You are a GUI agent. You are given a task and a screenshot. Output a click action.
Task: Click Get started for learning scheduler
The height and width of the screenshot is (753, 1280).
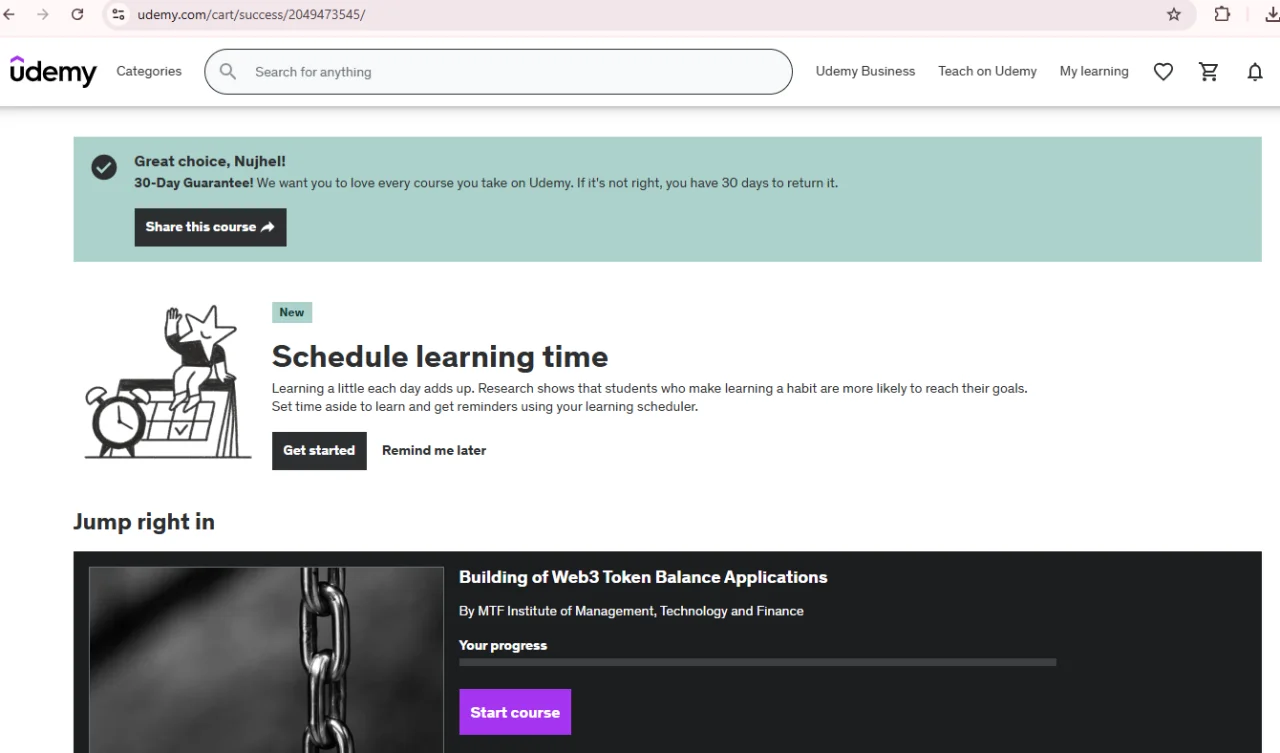(x=319, y=450)
